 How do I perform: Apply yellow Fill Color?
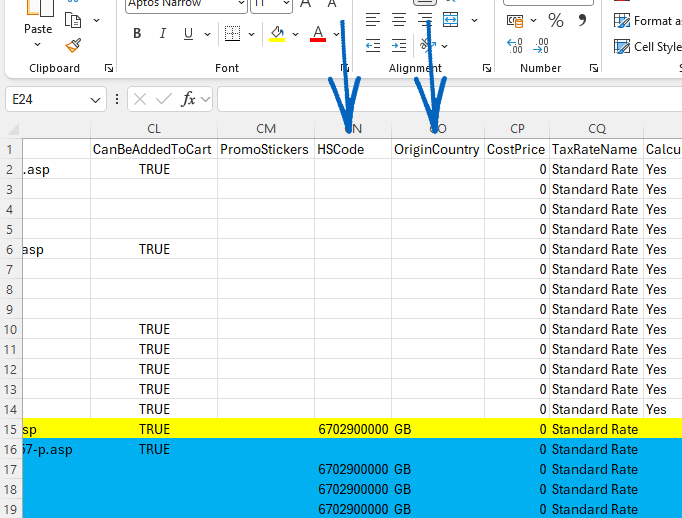[277, 33]
